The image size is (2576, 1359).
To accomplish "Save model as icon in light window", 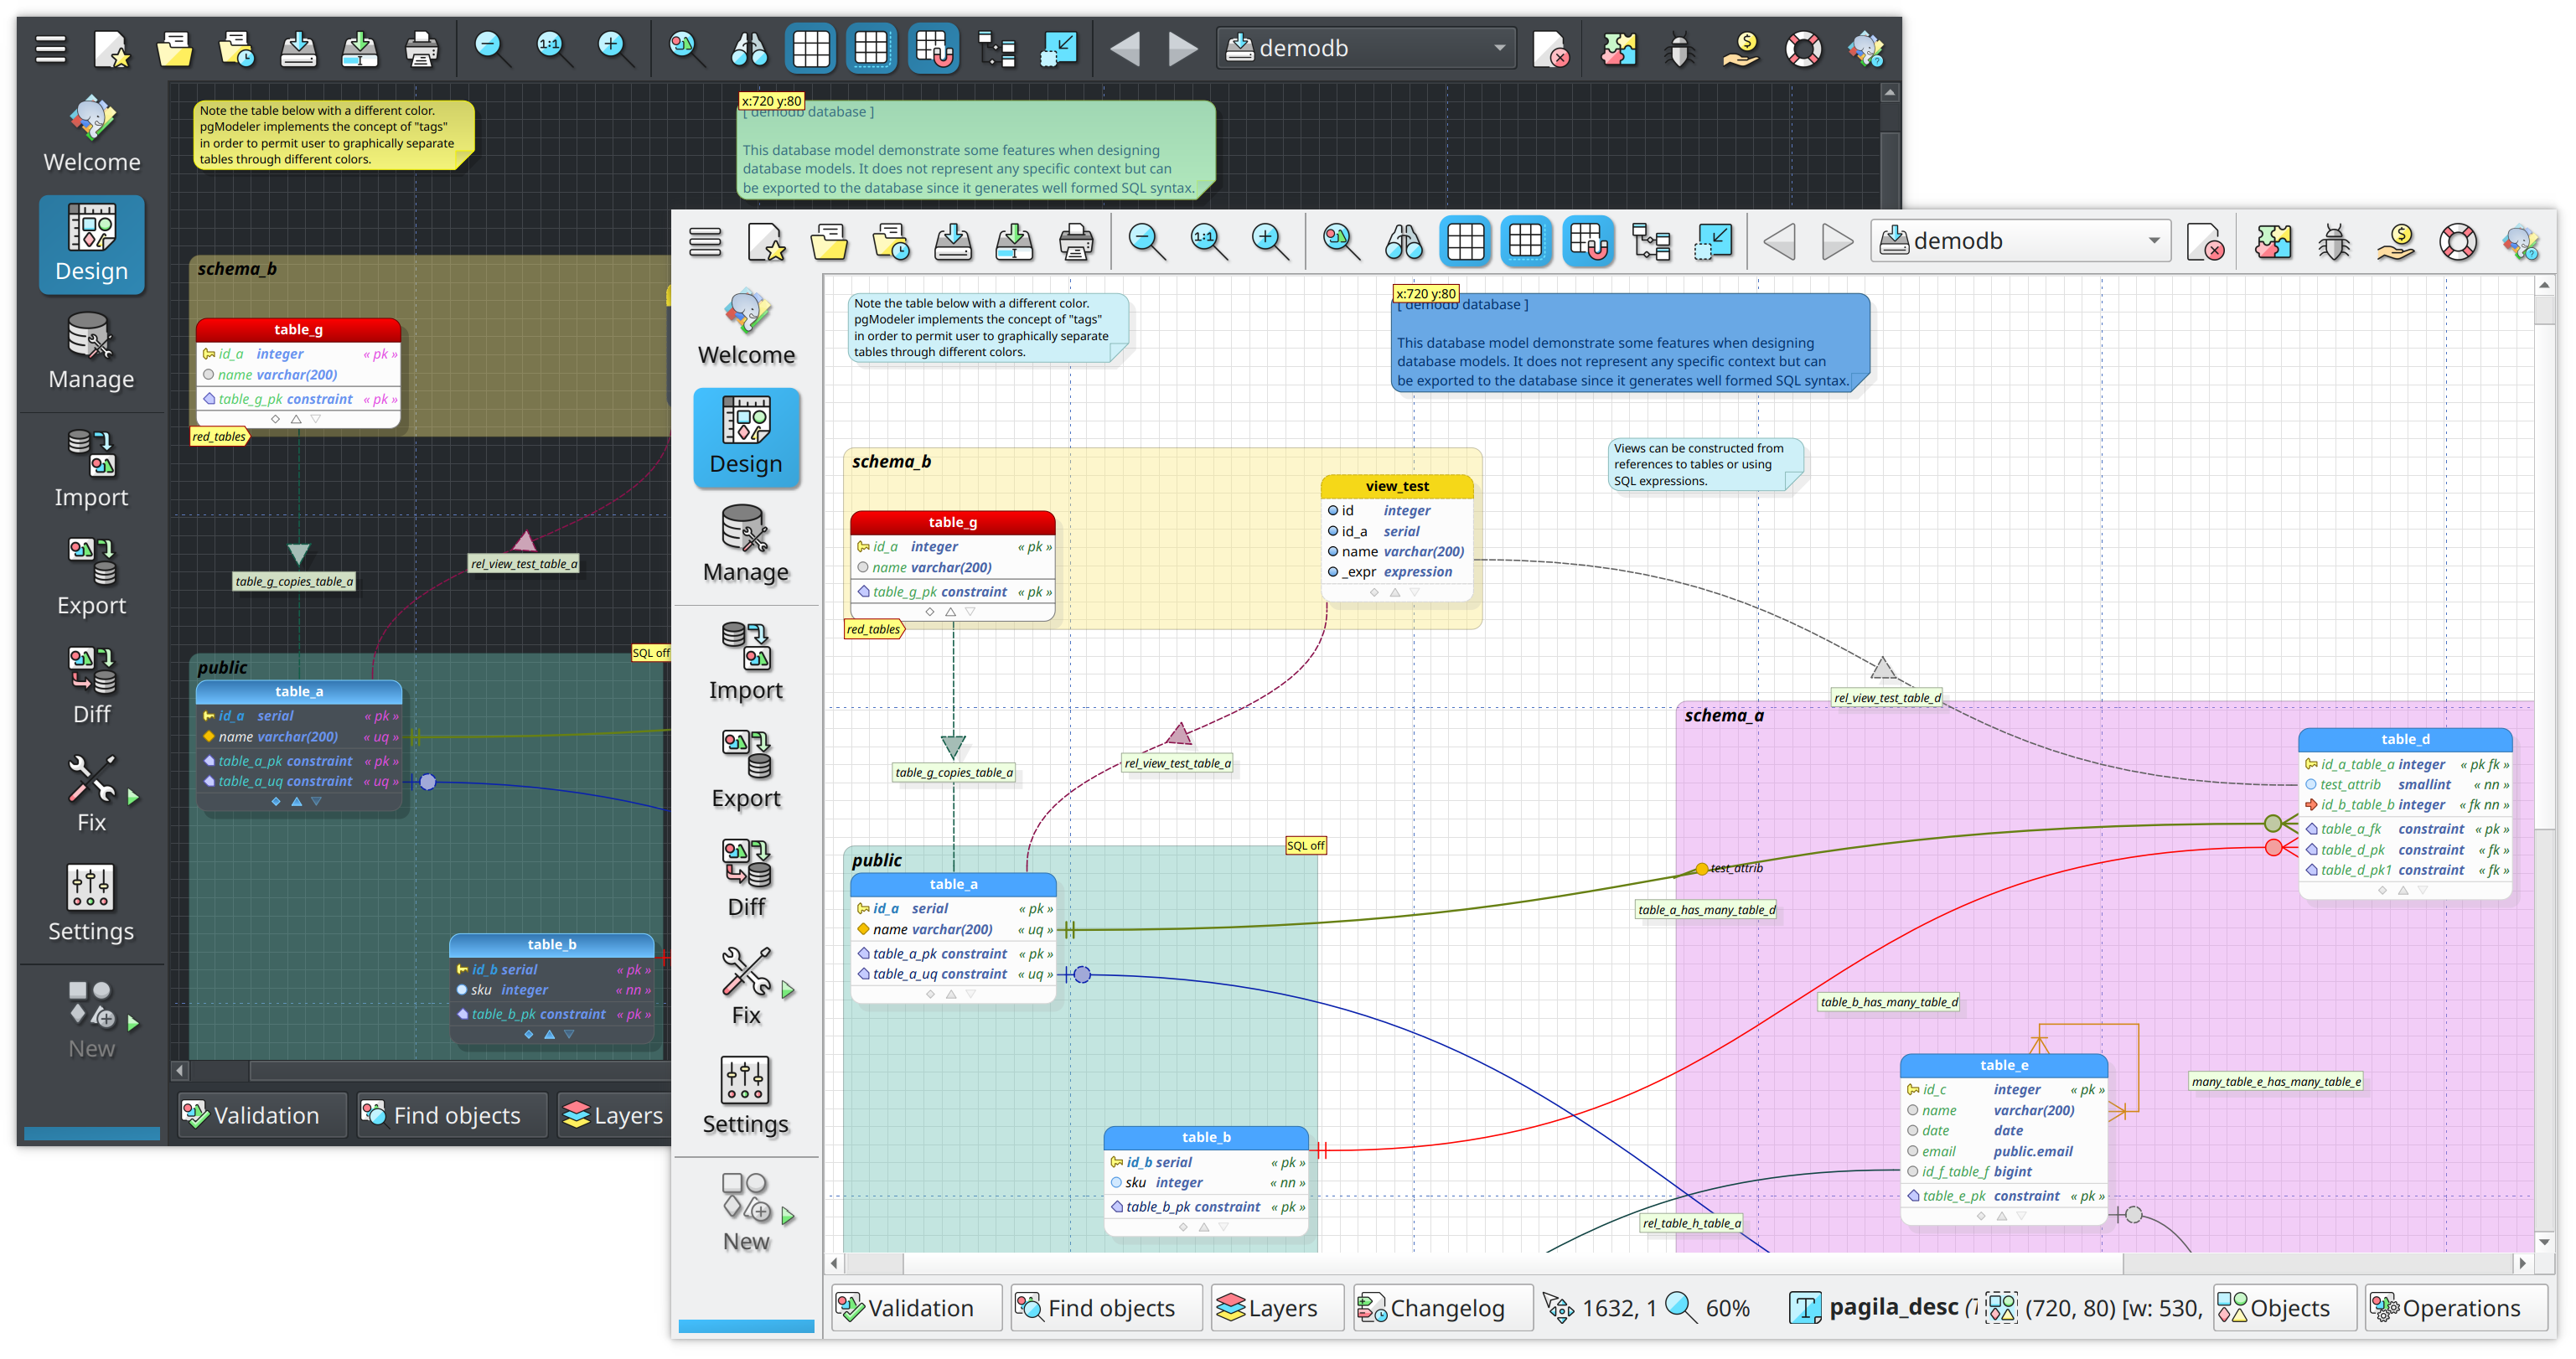I will (x=1014, y=242).
